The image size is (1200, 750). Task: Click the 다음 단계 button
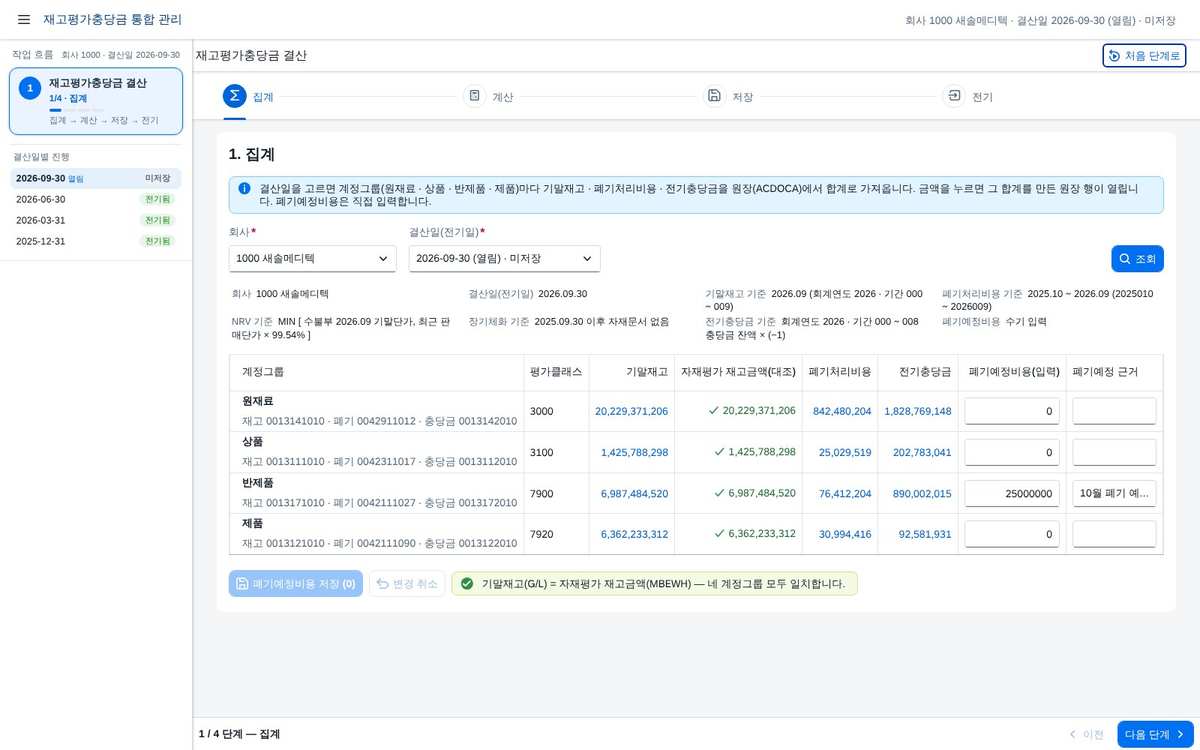(1155, 734)
